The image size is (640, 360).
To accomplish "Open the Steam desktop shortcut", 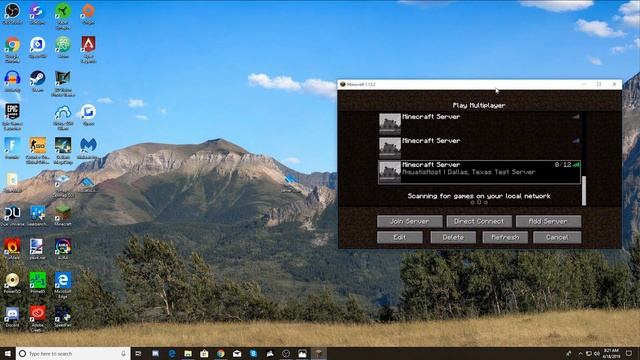I will click(x=38, y=81).
